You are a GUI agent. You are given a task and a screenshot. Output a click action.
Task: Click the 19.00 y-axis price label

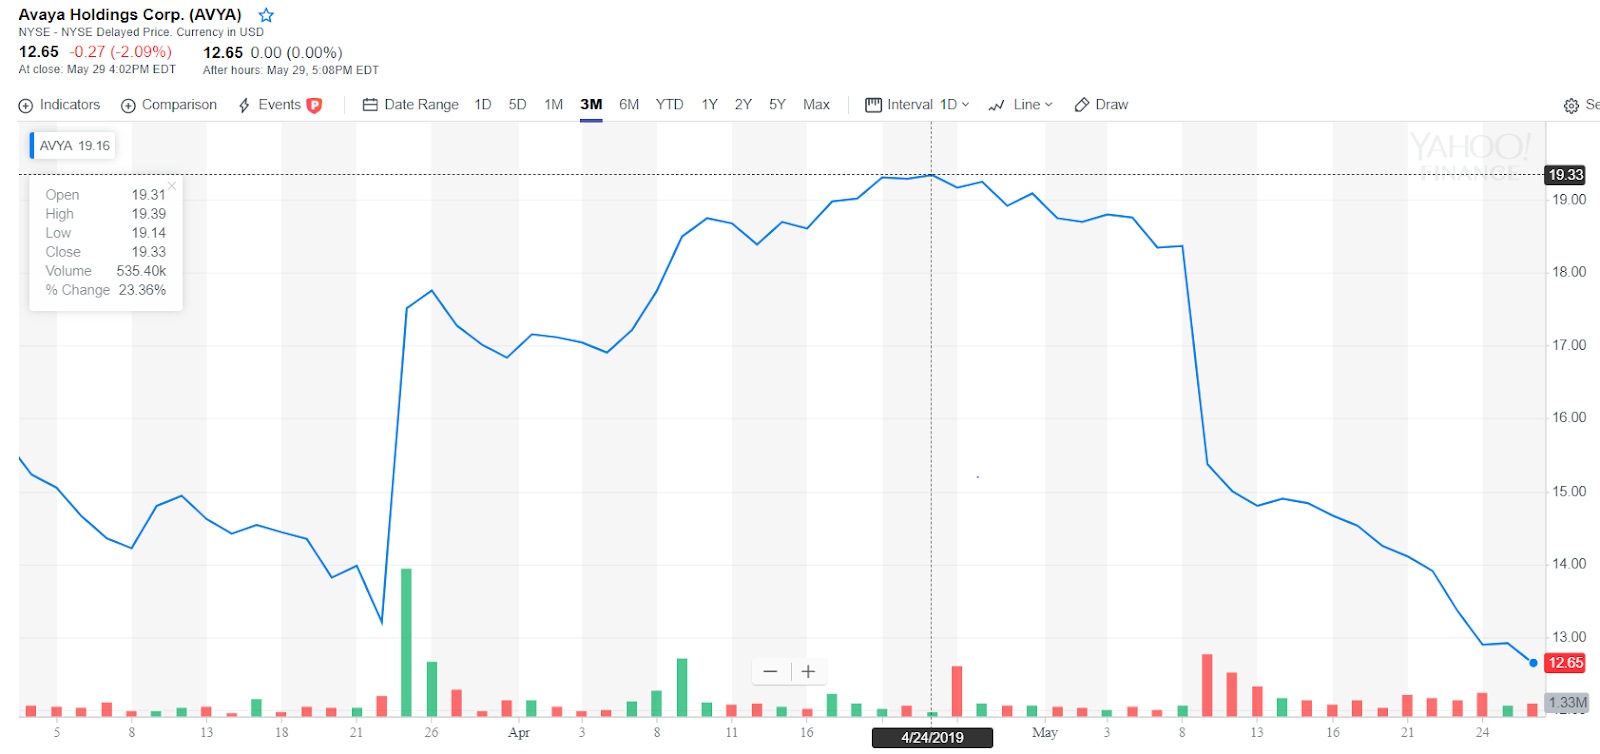1569,200
